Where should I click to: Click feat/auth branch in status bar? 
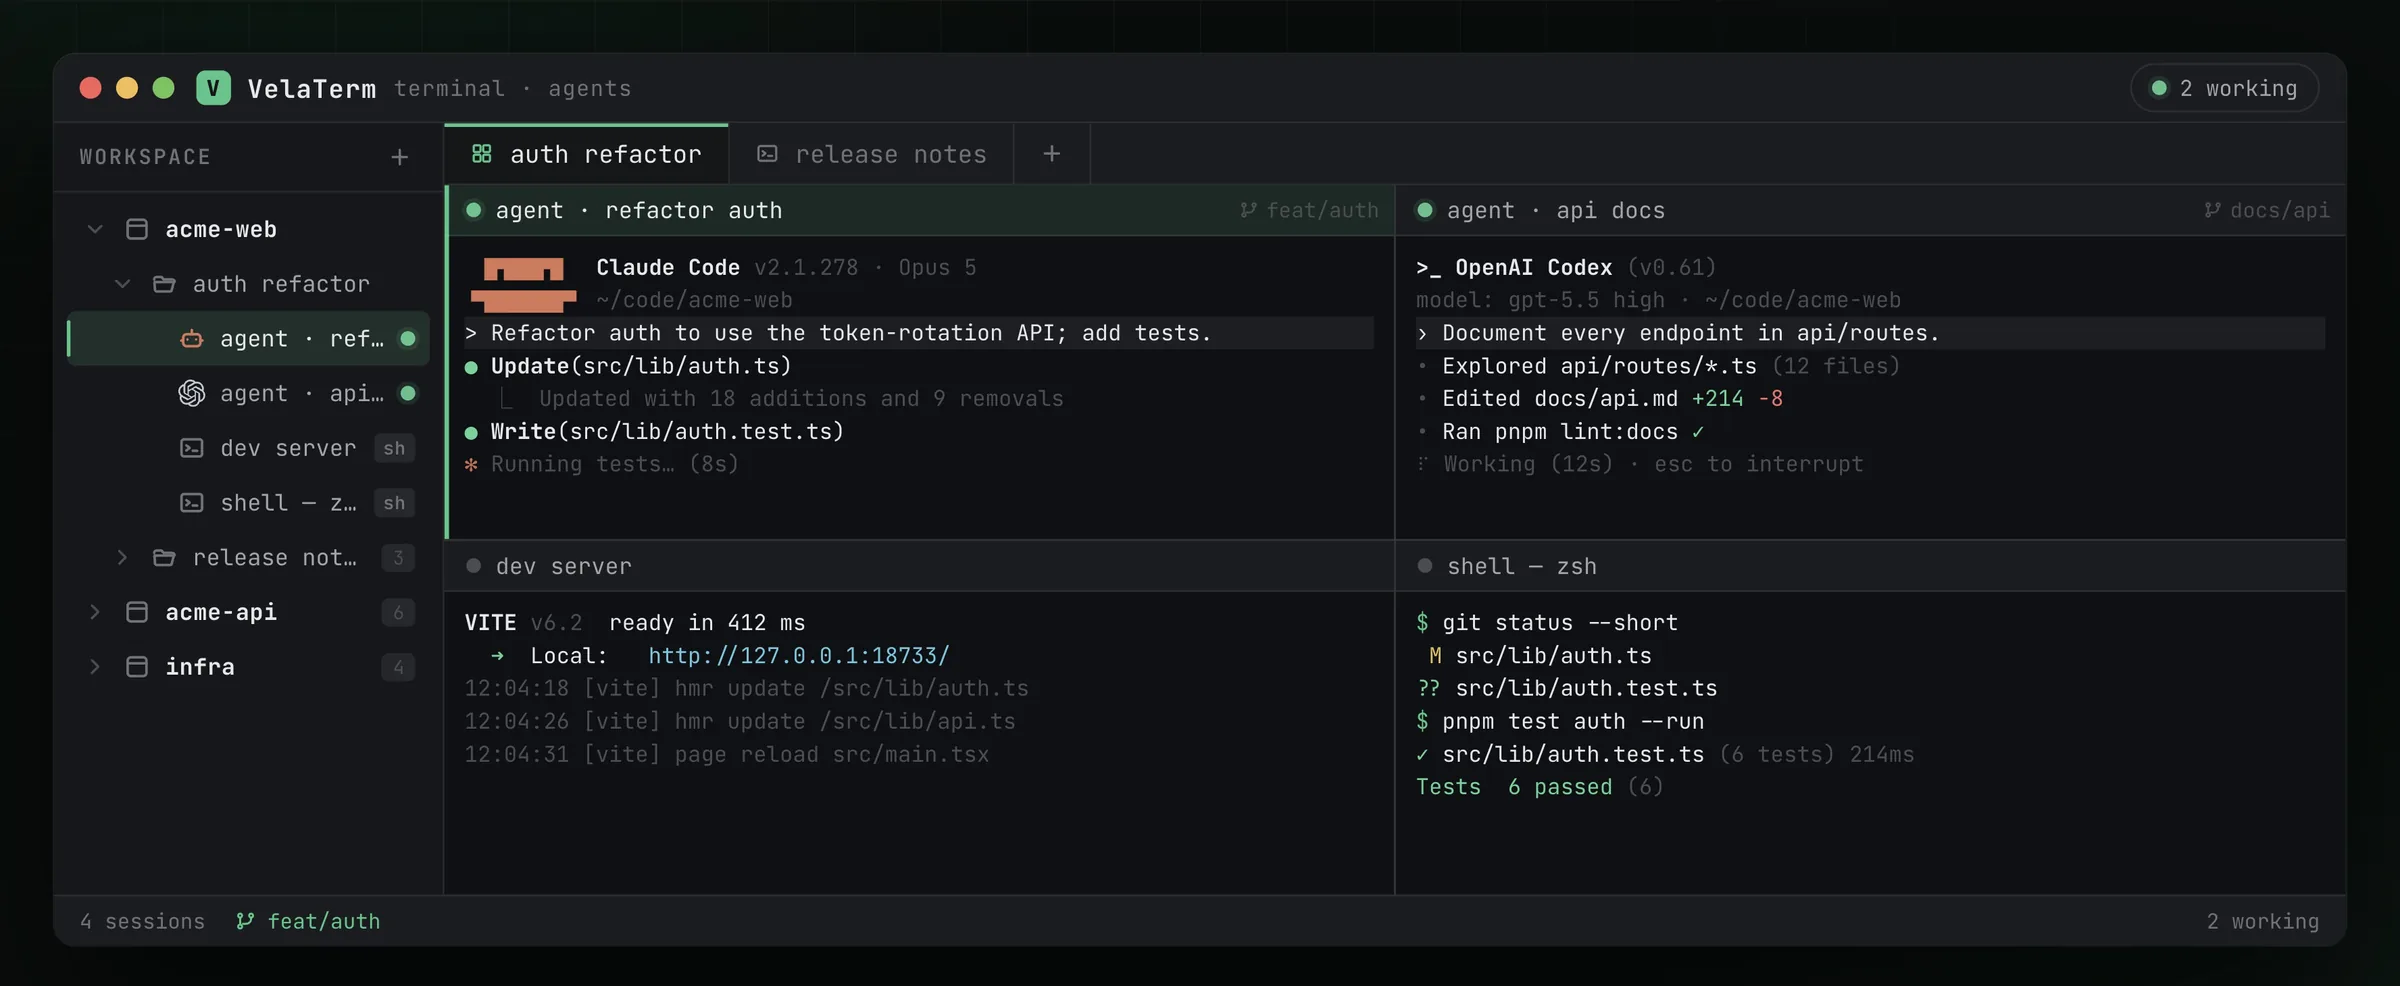(308, 921)
